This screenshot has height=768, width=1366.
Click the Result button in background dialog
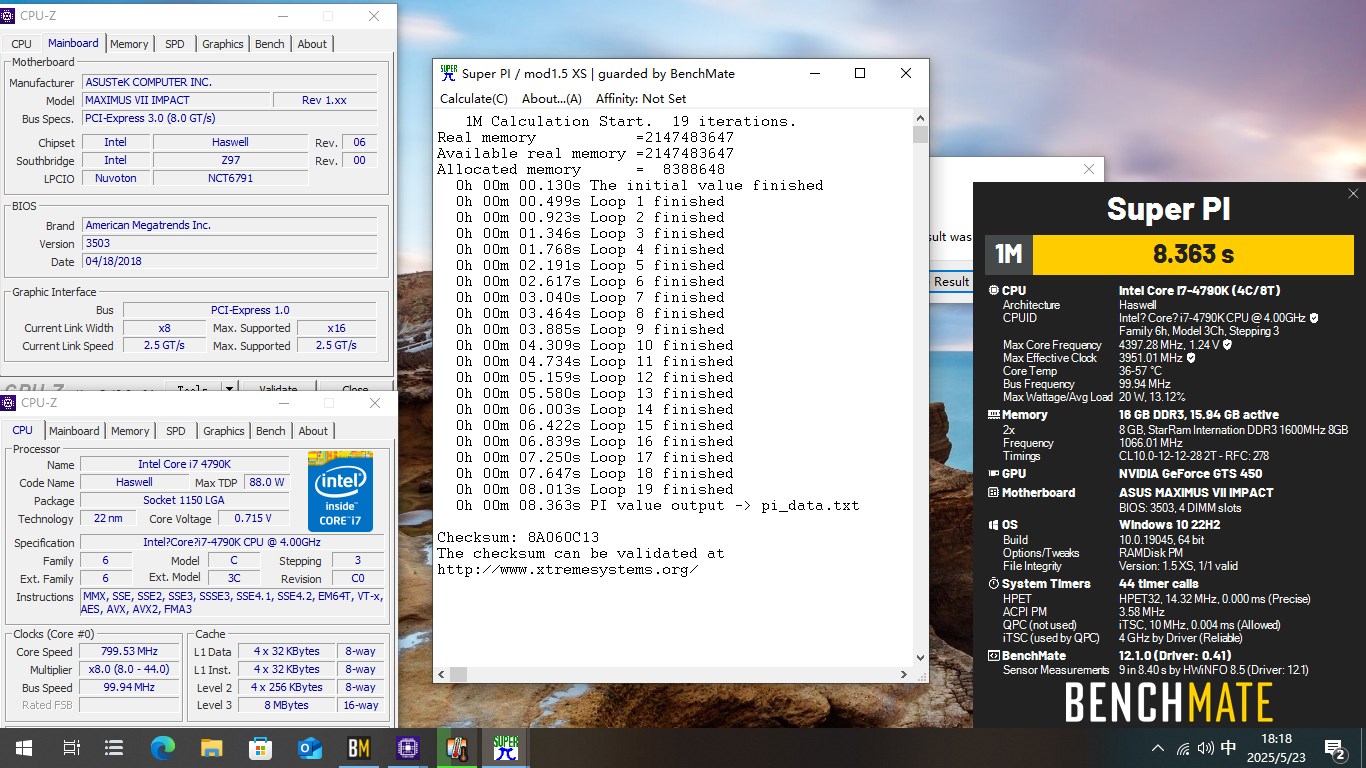click(x=951, y=282)
